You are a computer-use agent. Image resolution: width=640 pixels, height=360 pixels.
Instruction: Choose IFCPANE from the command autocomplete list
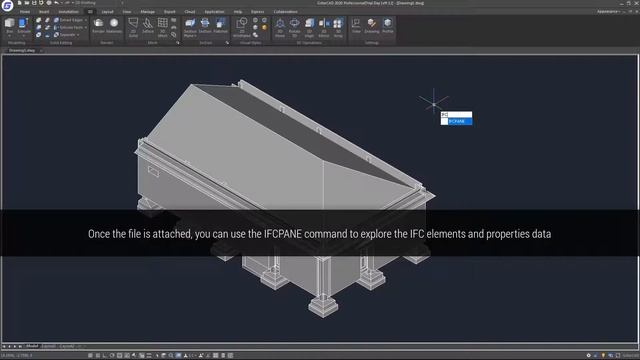tap(456, 122)
